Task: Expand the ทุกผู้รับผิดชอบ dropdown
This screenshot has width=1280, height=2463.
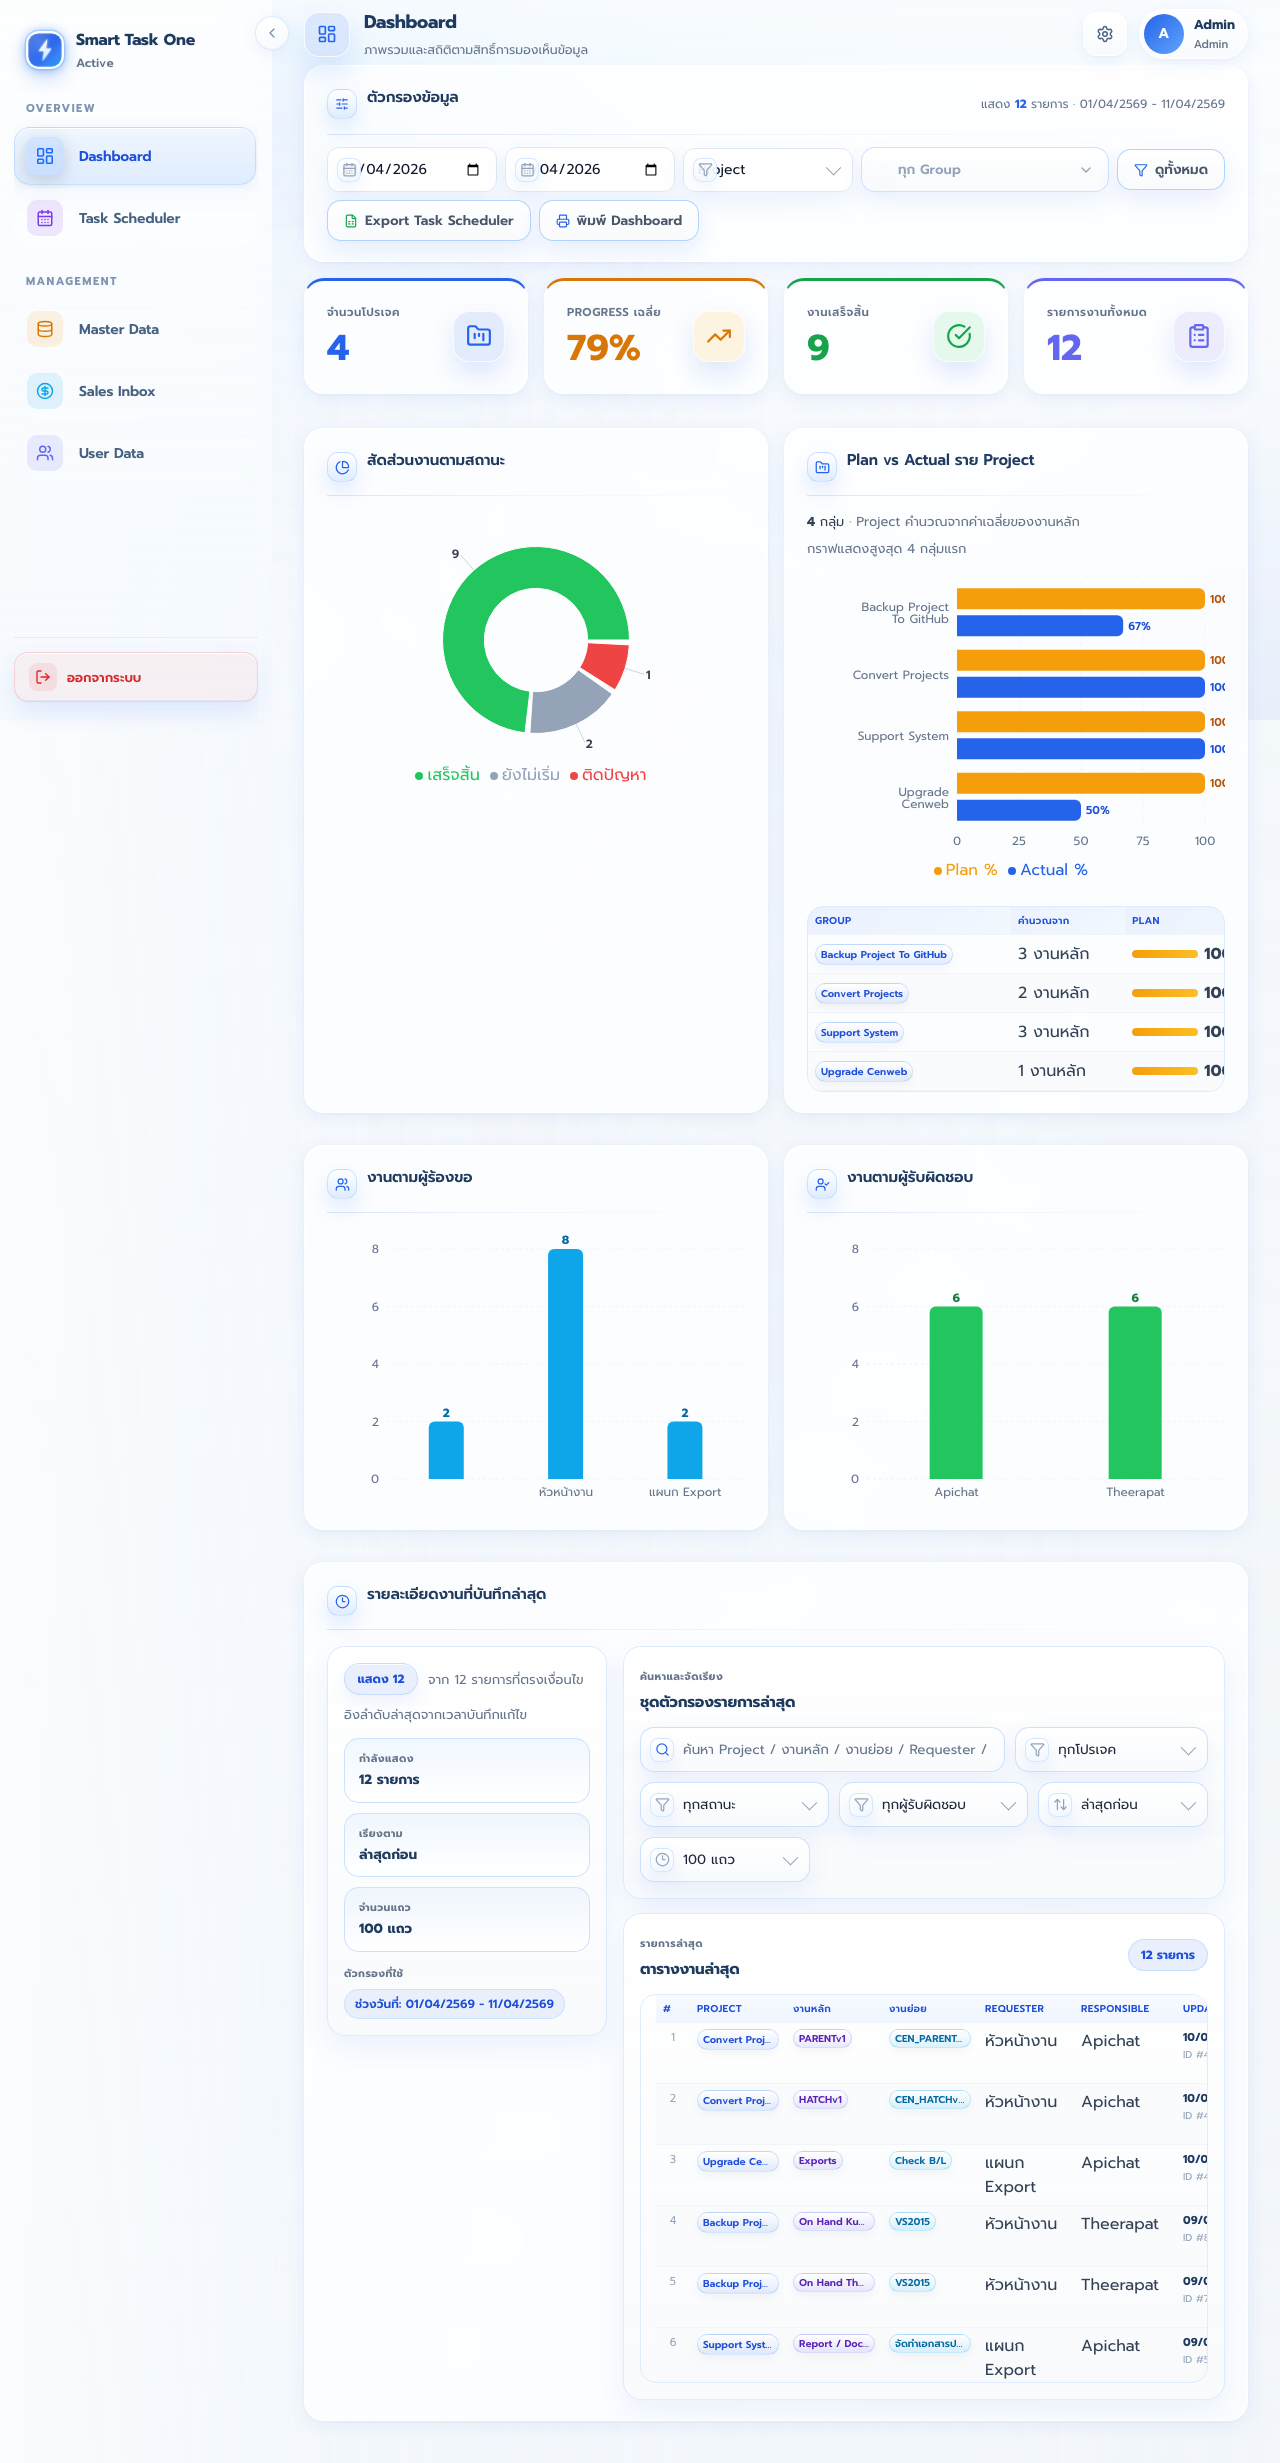Action: pos(933,1805)
